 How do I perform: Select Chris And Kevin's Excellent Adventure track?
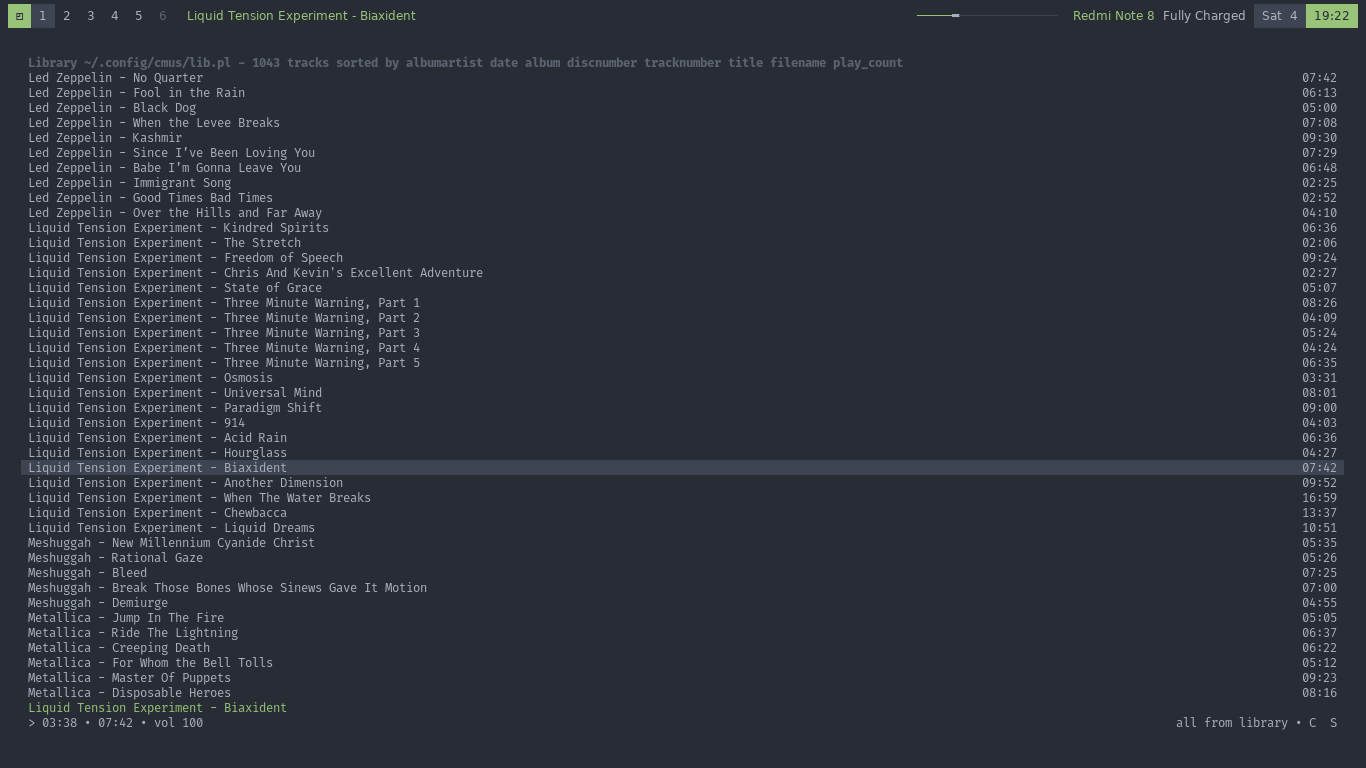pos(682,273)
